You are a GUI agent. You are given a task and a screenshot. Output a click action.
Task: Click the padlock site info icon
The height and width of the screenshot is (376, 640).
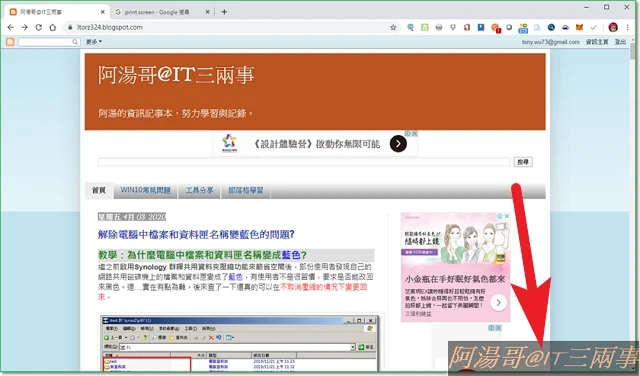[x=70, y=27]
